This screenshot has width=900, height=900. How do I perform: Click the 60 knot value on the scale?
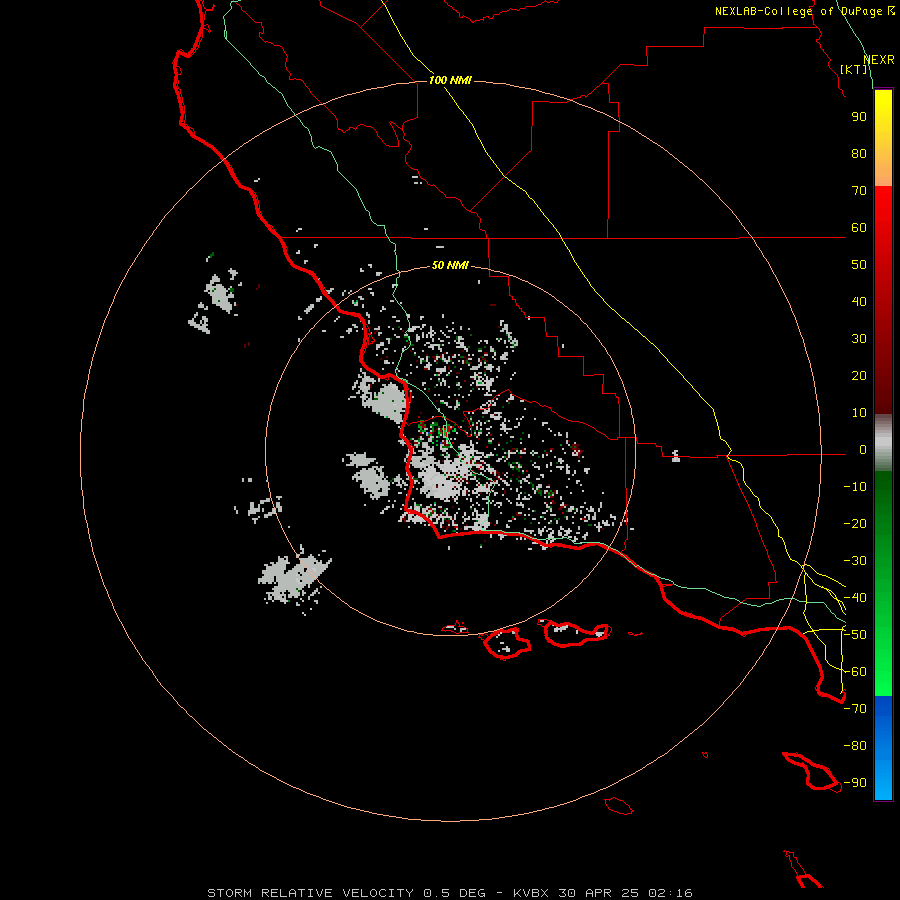coord(859,227)
